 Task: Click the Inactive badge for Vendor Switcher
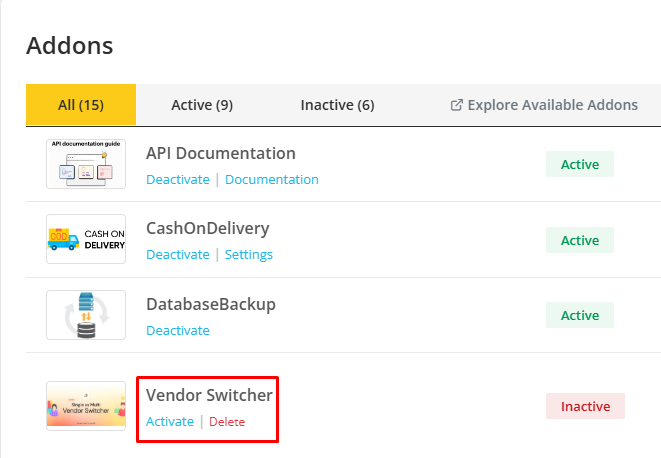pyautogui.click(x=585, y=406)
